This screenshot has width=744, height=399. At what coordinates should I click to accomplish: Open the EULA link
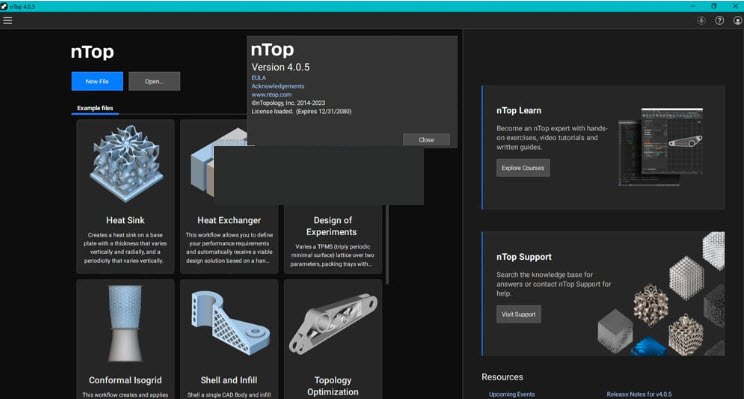tap(259, 78)
